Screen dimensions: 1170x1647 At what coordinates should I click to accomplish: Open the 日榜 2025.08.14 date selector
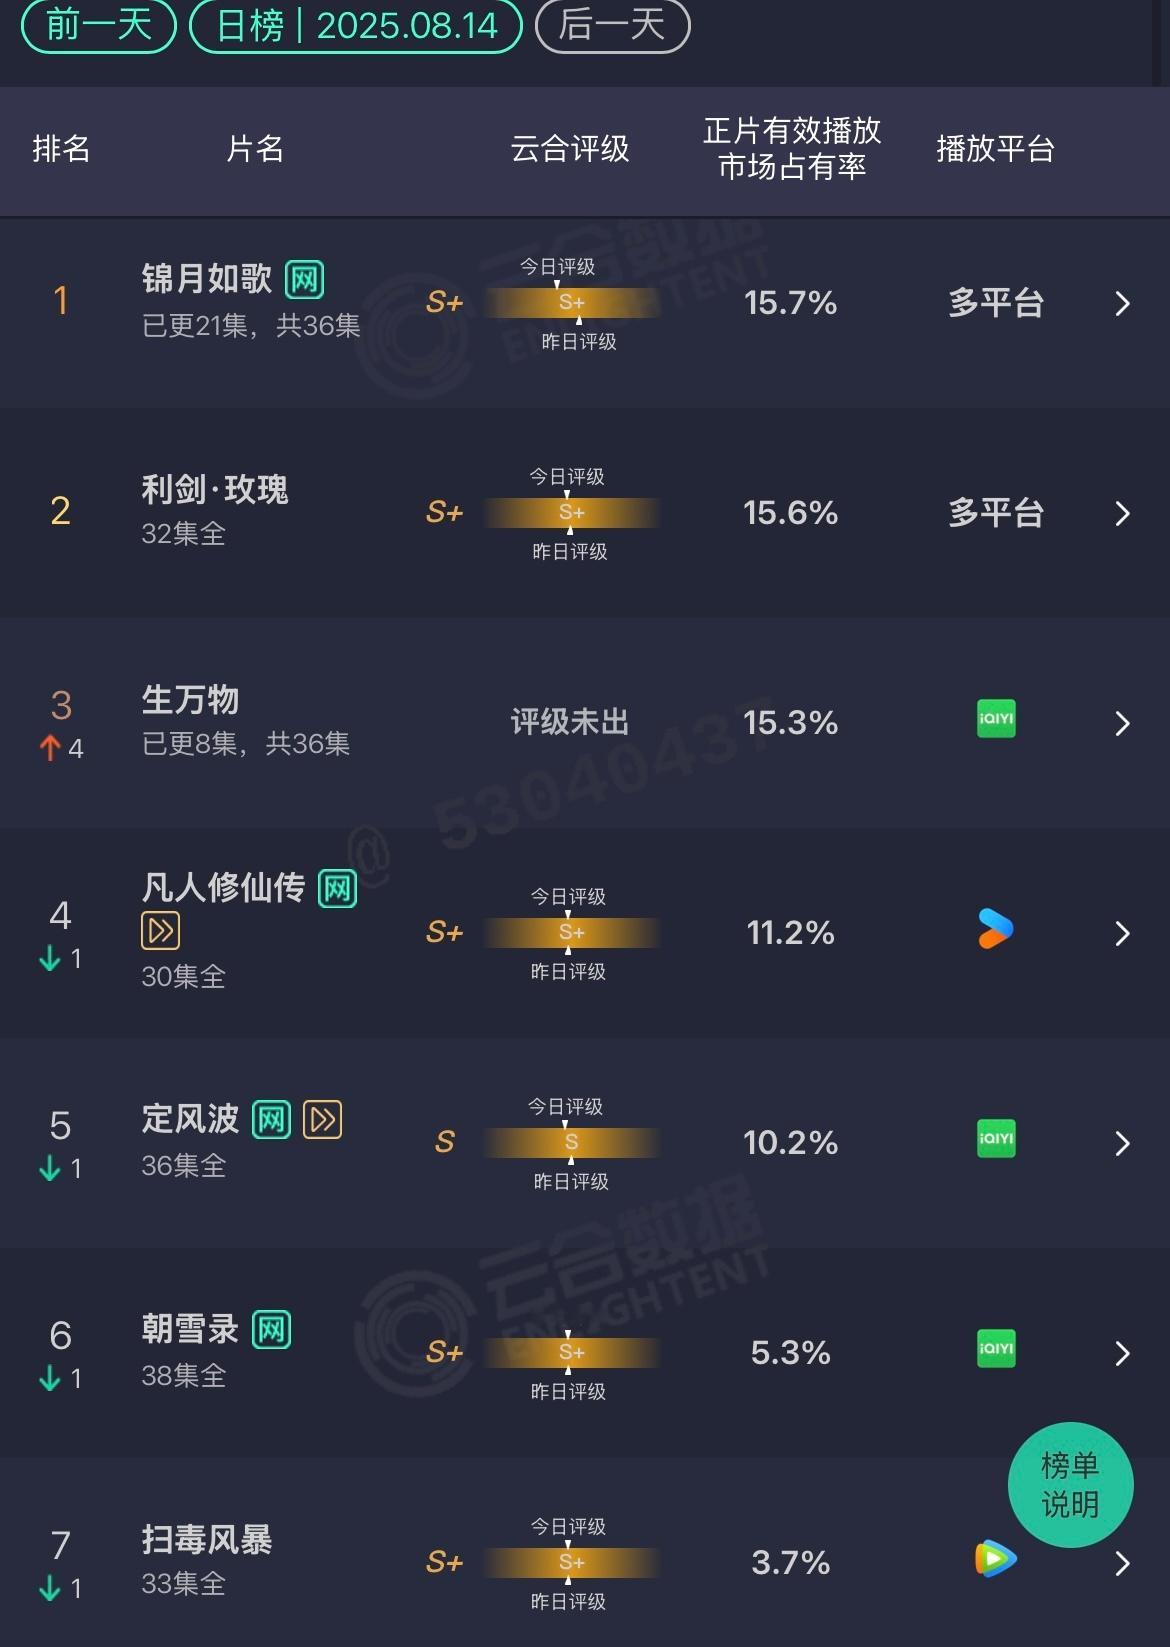click(x=356, y=25)
